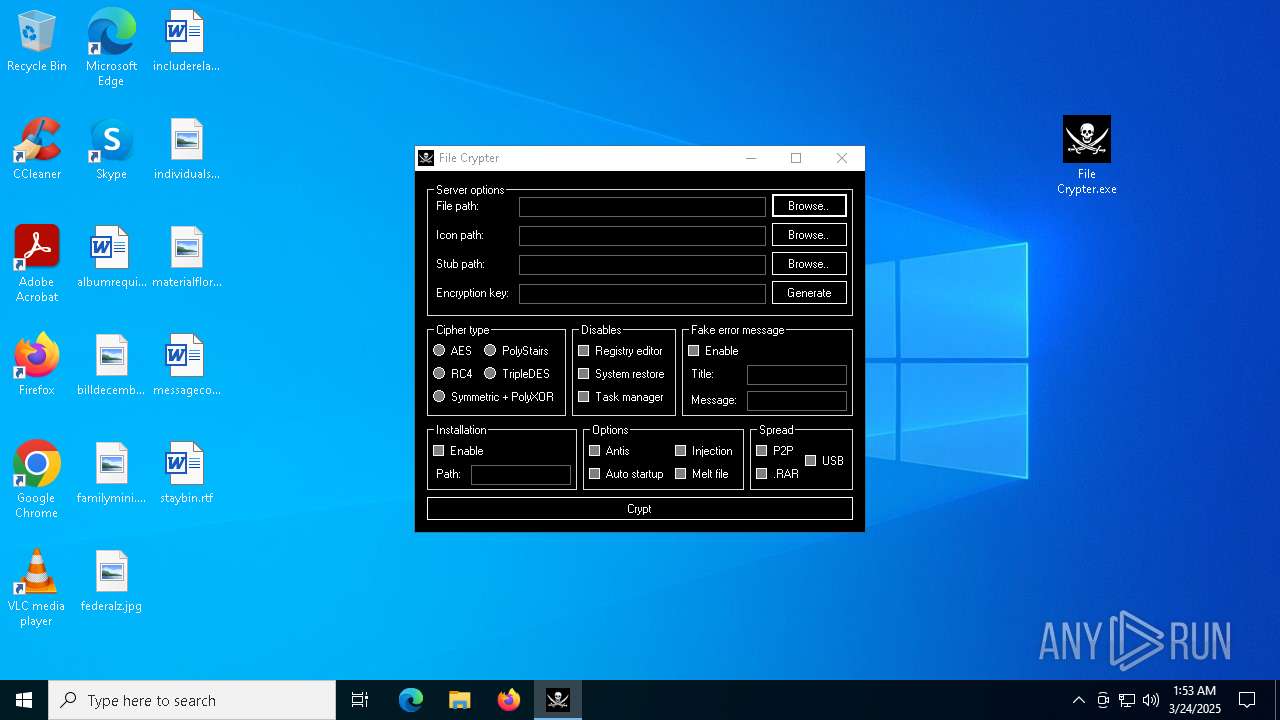Screen dimensions: 1280x720
Task: Focus the File path text field
Action: click(642, 207)
